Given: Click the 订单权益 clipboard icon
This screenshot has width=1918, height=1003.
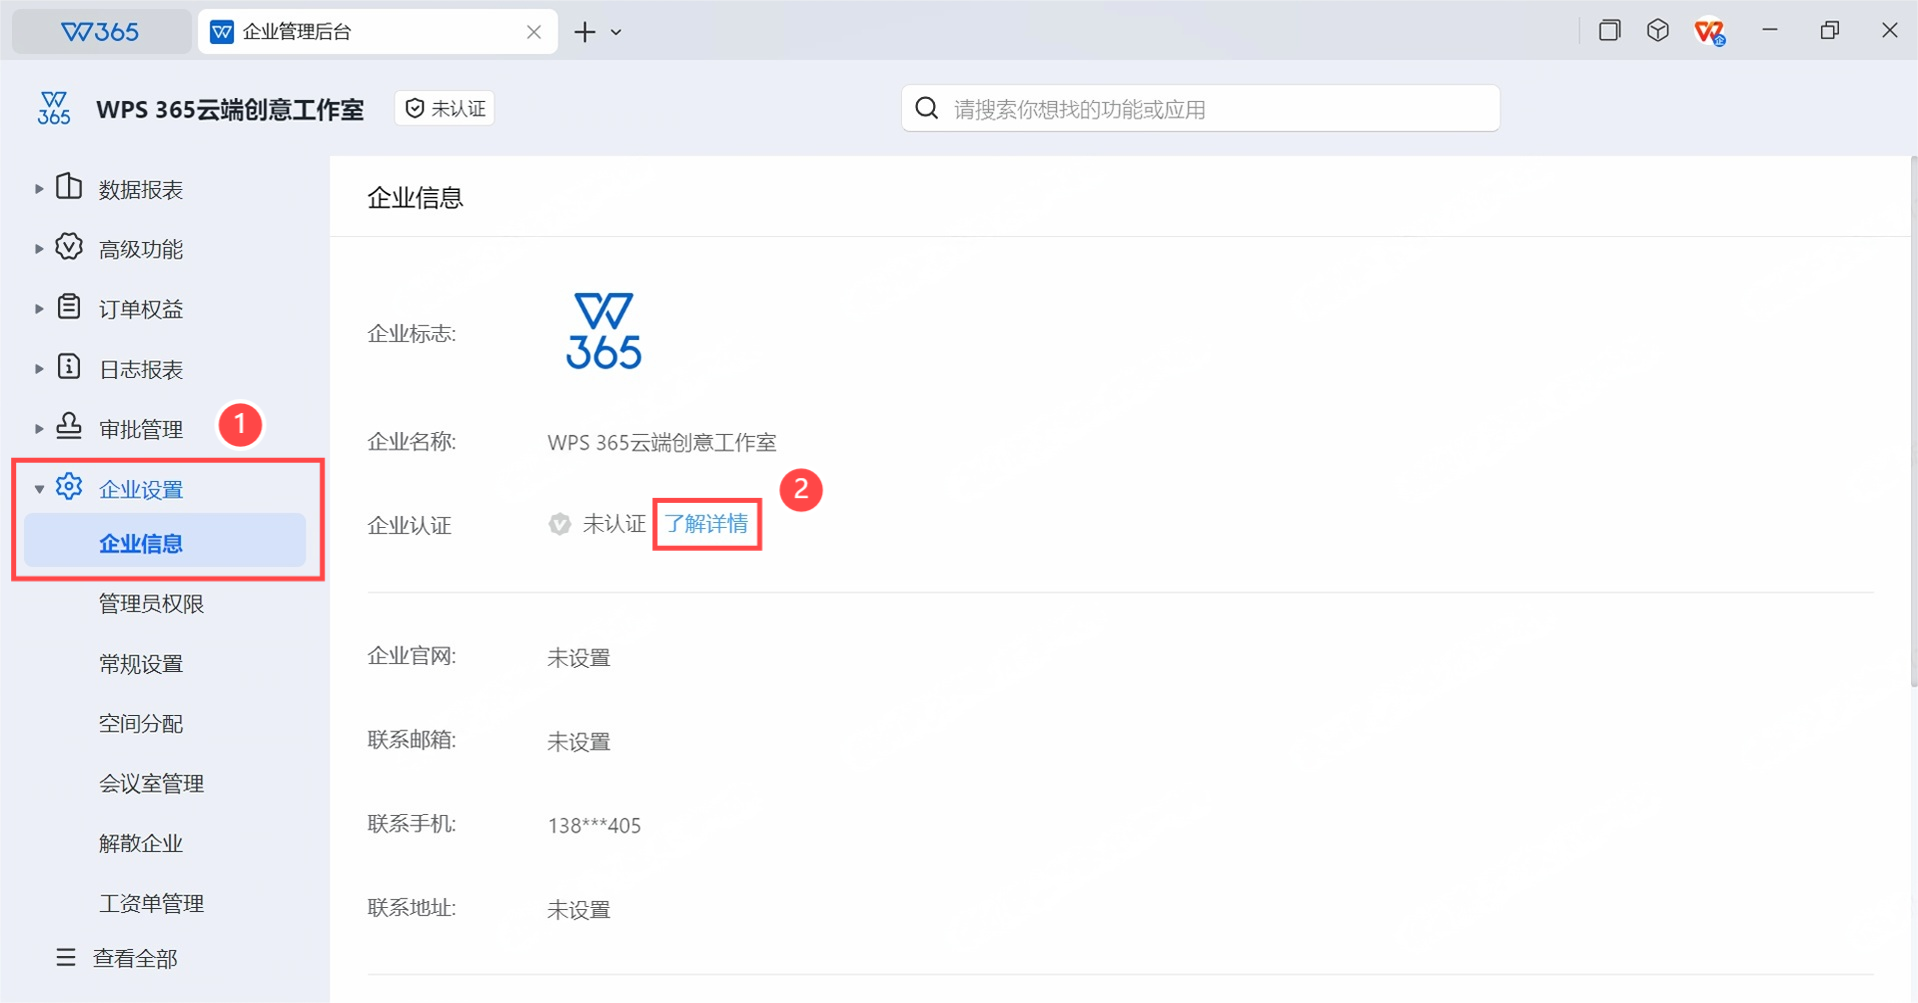Looking at the screenshot, I should point(69,307).
